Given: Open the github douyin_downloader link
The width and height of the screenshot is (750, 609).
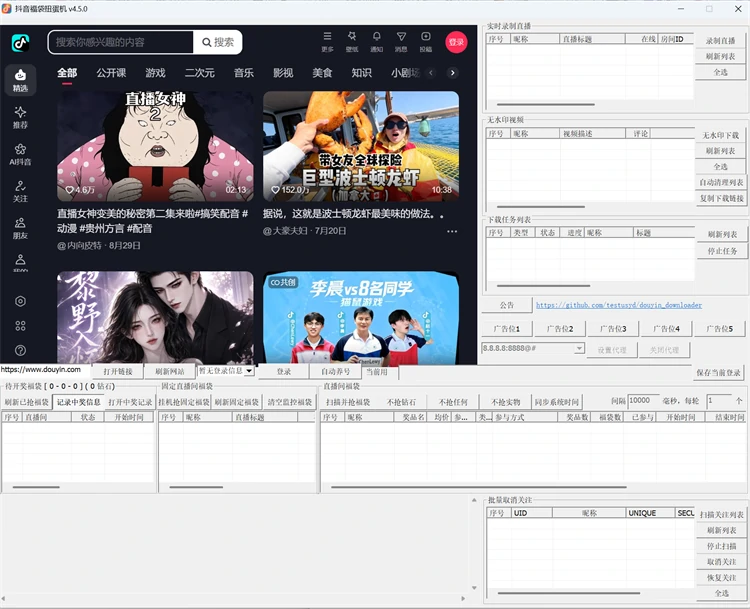Looking at the screenshot, I should coord(619,305).
